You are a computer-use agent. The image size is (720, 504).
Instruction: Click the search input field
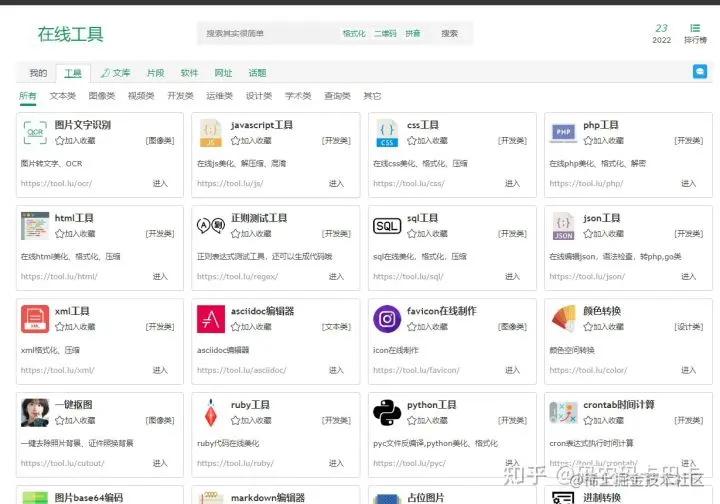point(269,34)
